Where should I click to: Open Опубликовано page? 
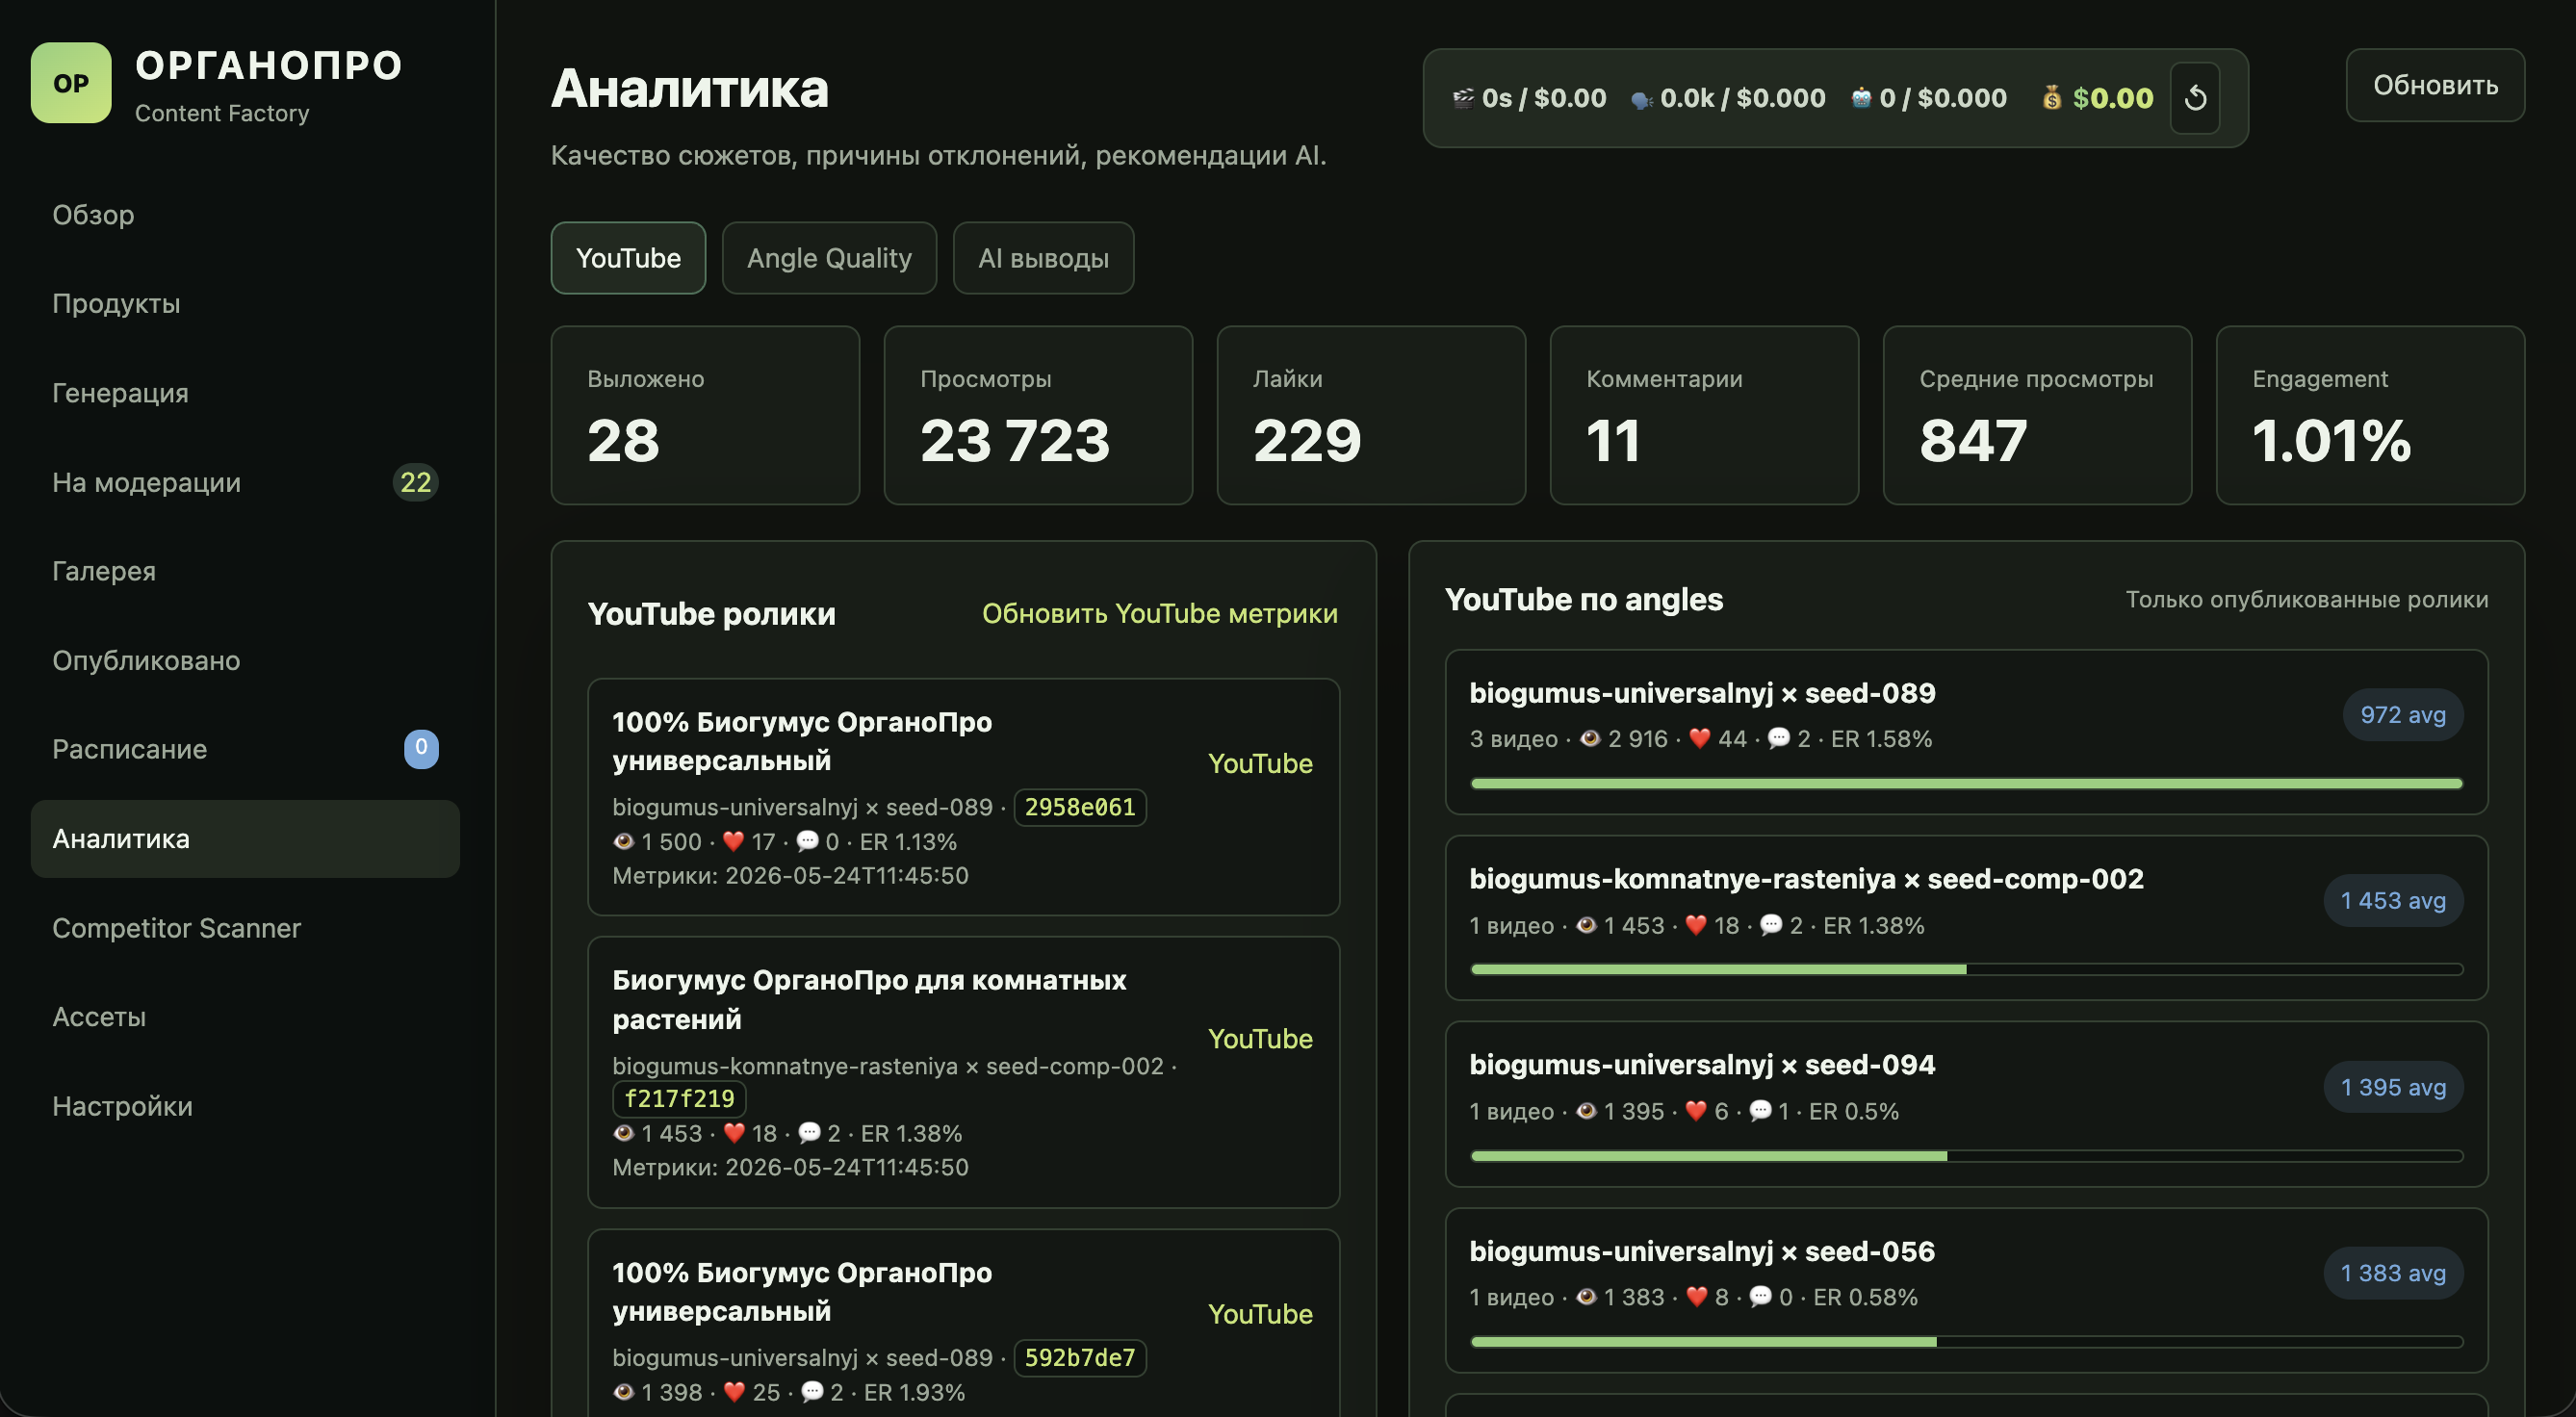tap(245, 661)
